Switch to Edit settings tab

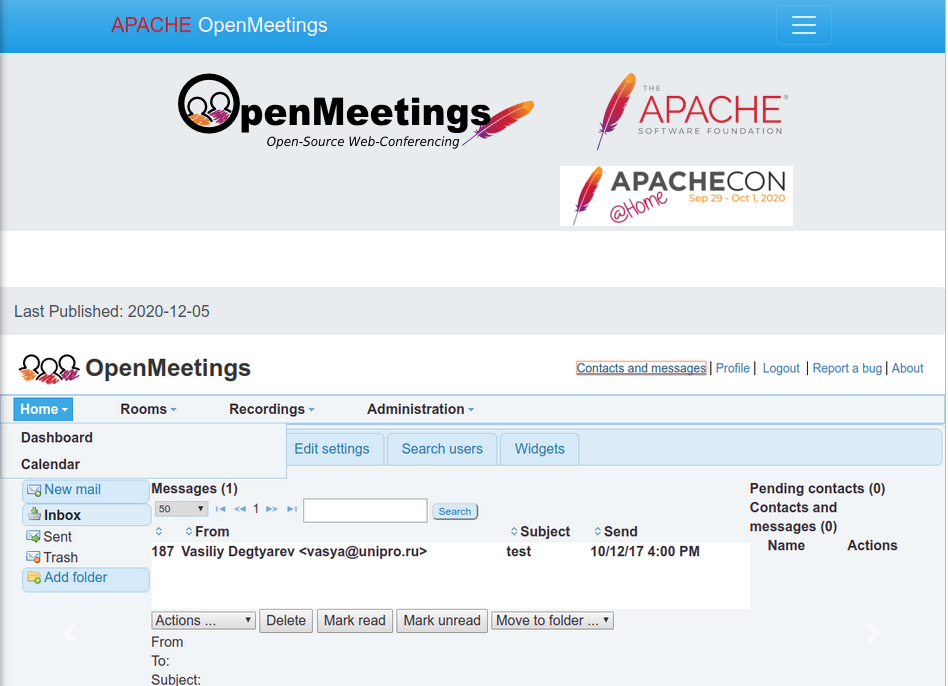(332, 449)
